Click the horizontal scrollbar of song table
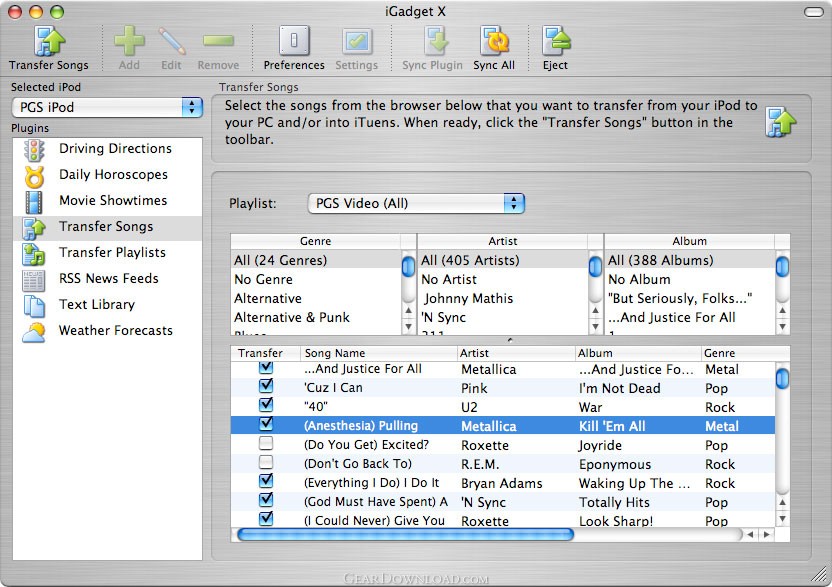 pyautogui.click(x=405, y=534)
